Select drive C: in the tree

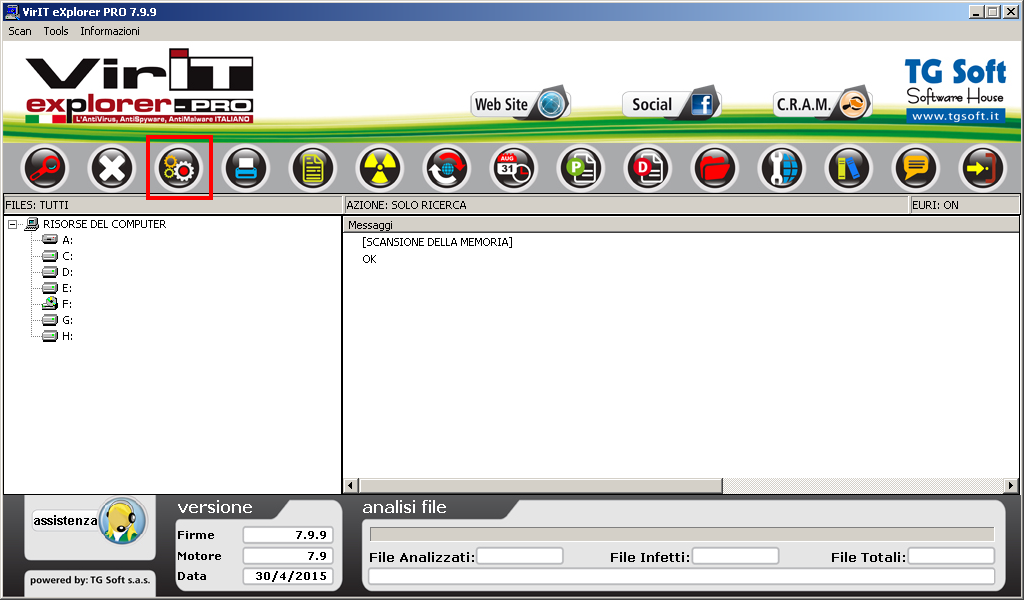click(67, 256)
